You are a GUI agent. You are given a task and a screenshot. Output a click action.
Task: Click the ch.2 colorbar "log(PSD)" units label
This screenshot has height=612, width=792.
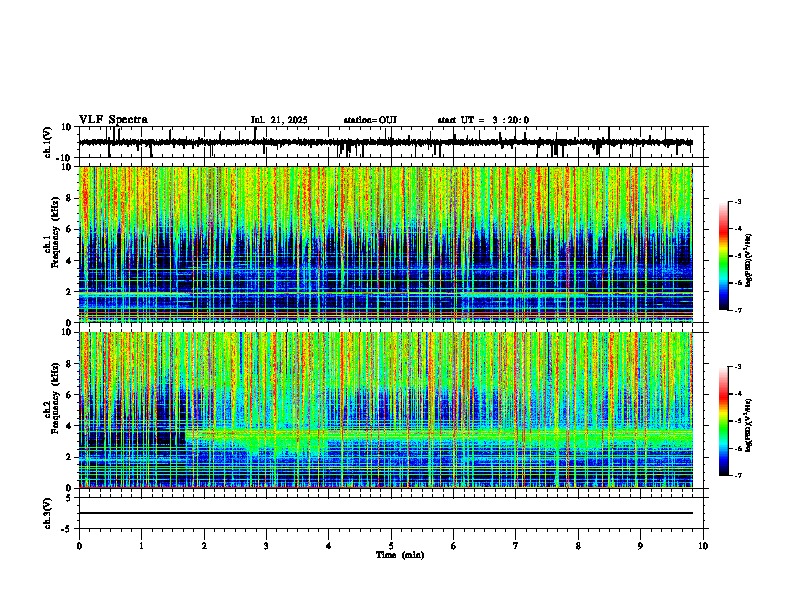(x=748, y=425)
